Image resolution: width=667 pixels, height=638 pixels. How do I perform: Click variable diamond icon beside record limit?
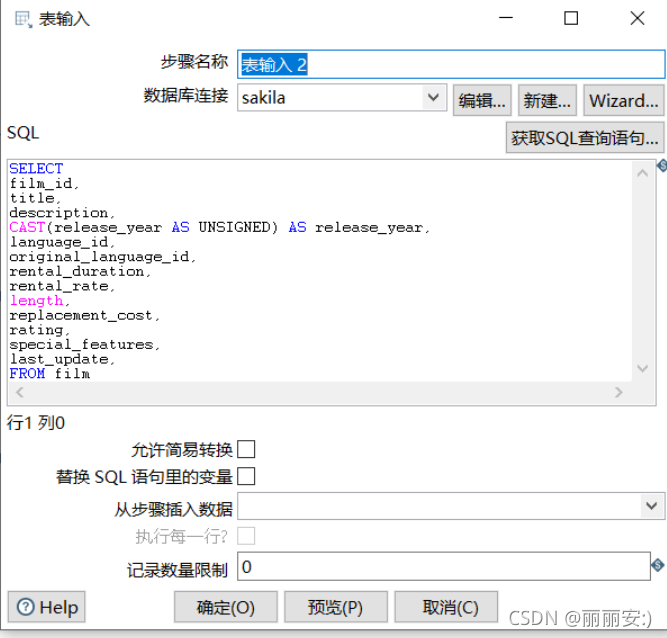tap(658, 565)
